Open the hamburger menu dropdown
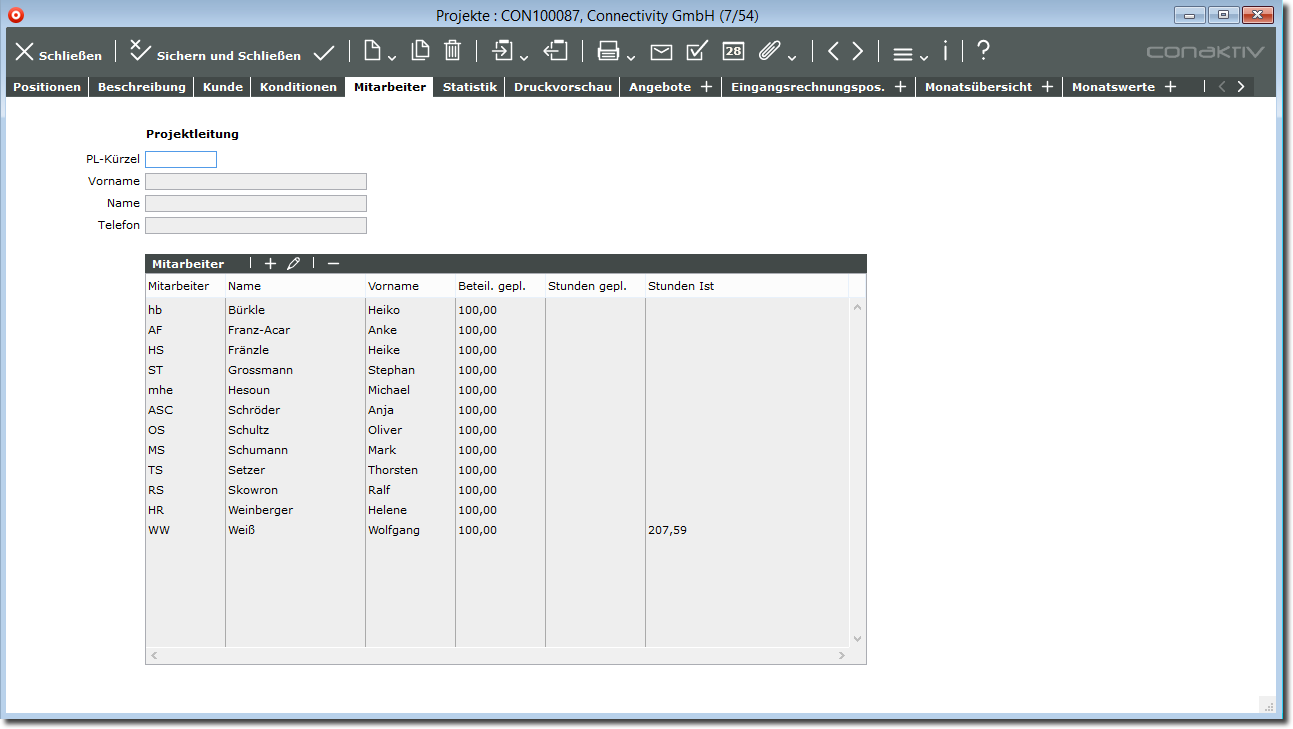Screen dimensions: 1293x729 point(923,56)
